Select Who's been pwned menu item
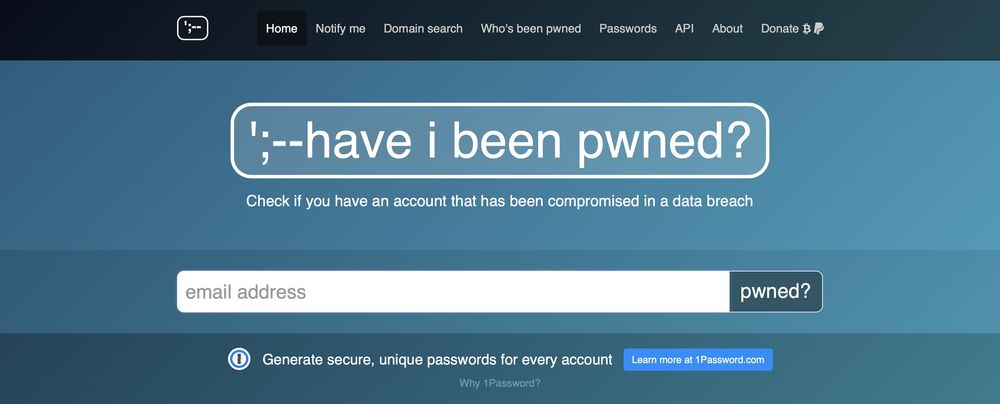The height and width of the screenshot is (404, 1000). pyautogui.click(x=531, y=29)
